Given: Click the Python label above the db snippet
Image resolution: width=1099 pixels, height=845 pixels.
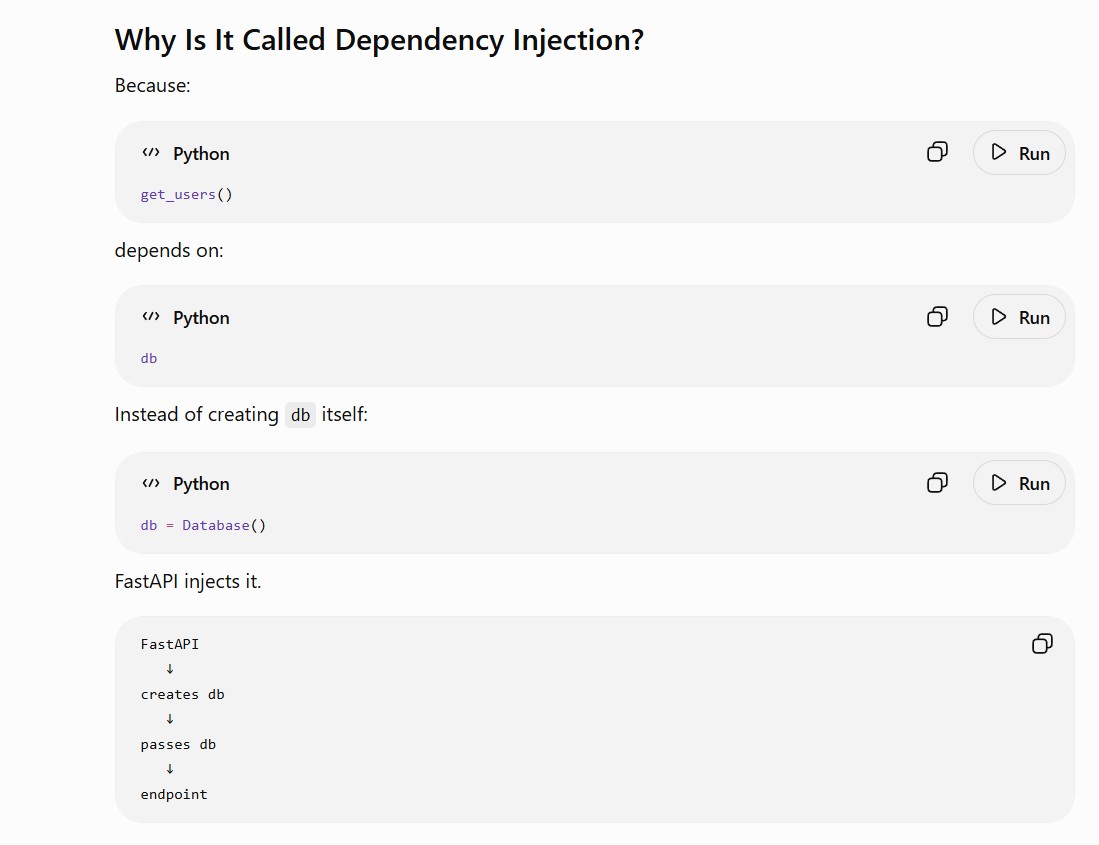Looking at the screenshot, I should tap(201, 317).
